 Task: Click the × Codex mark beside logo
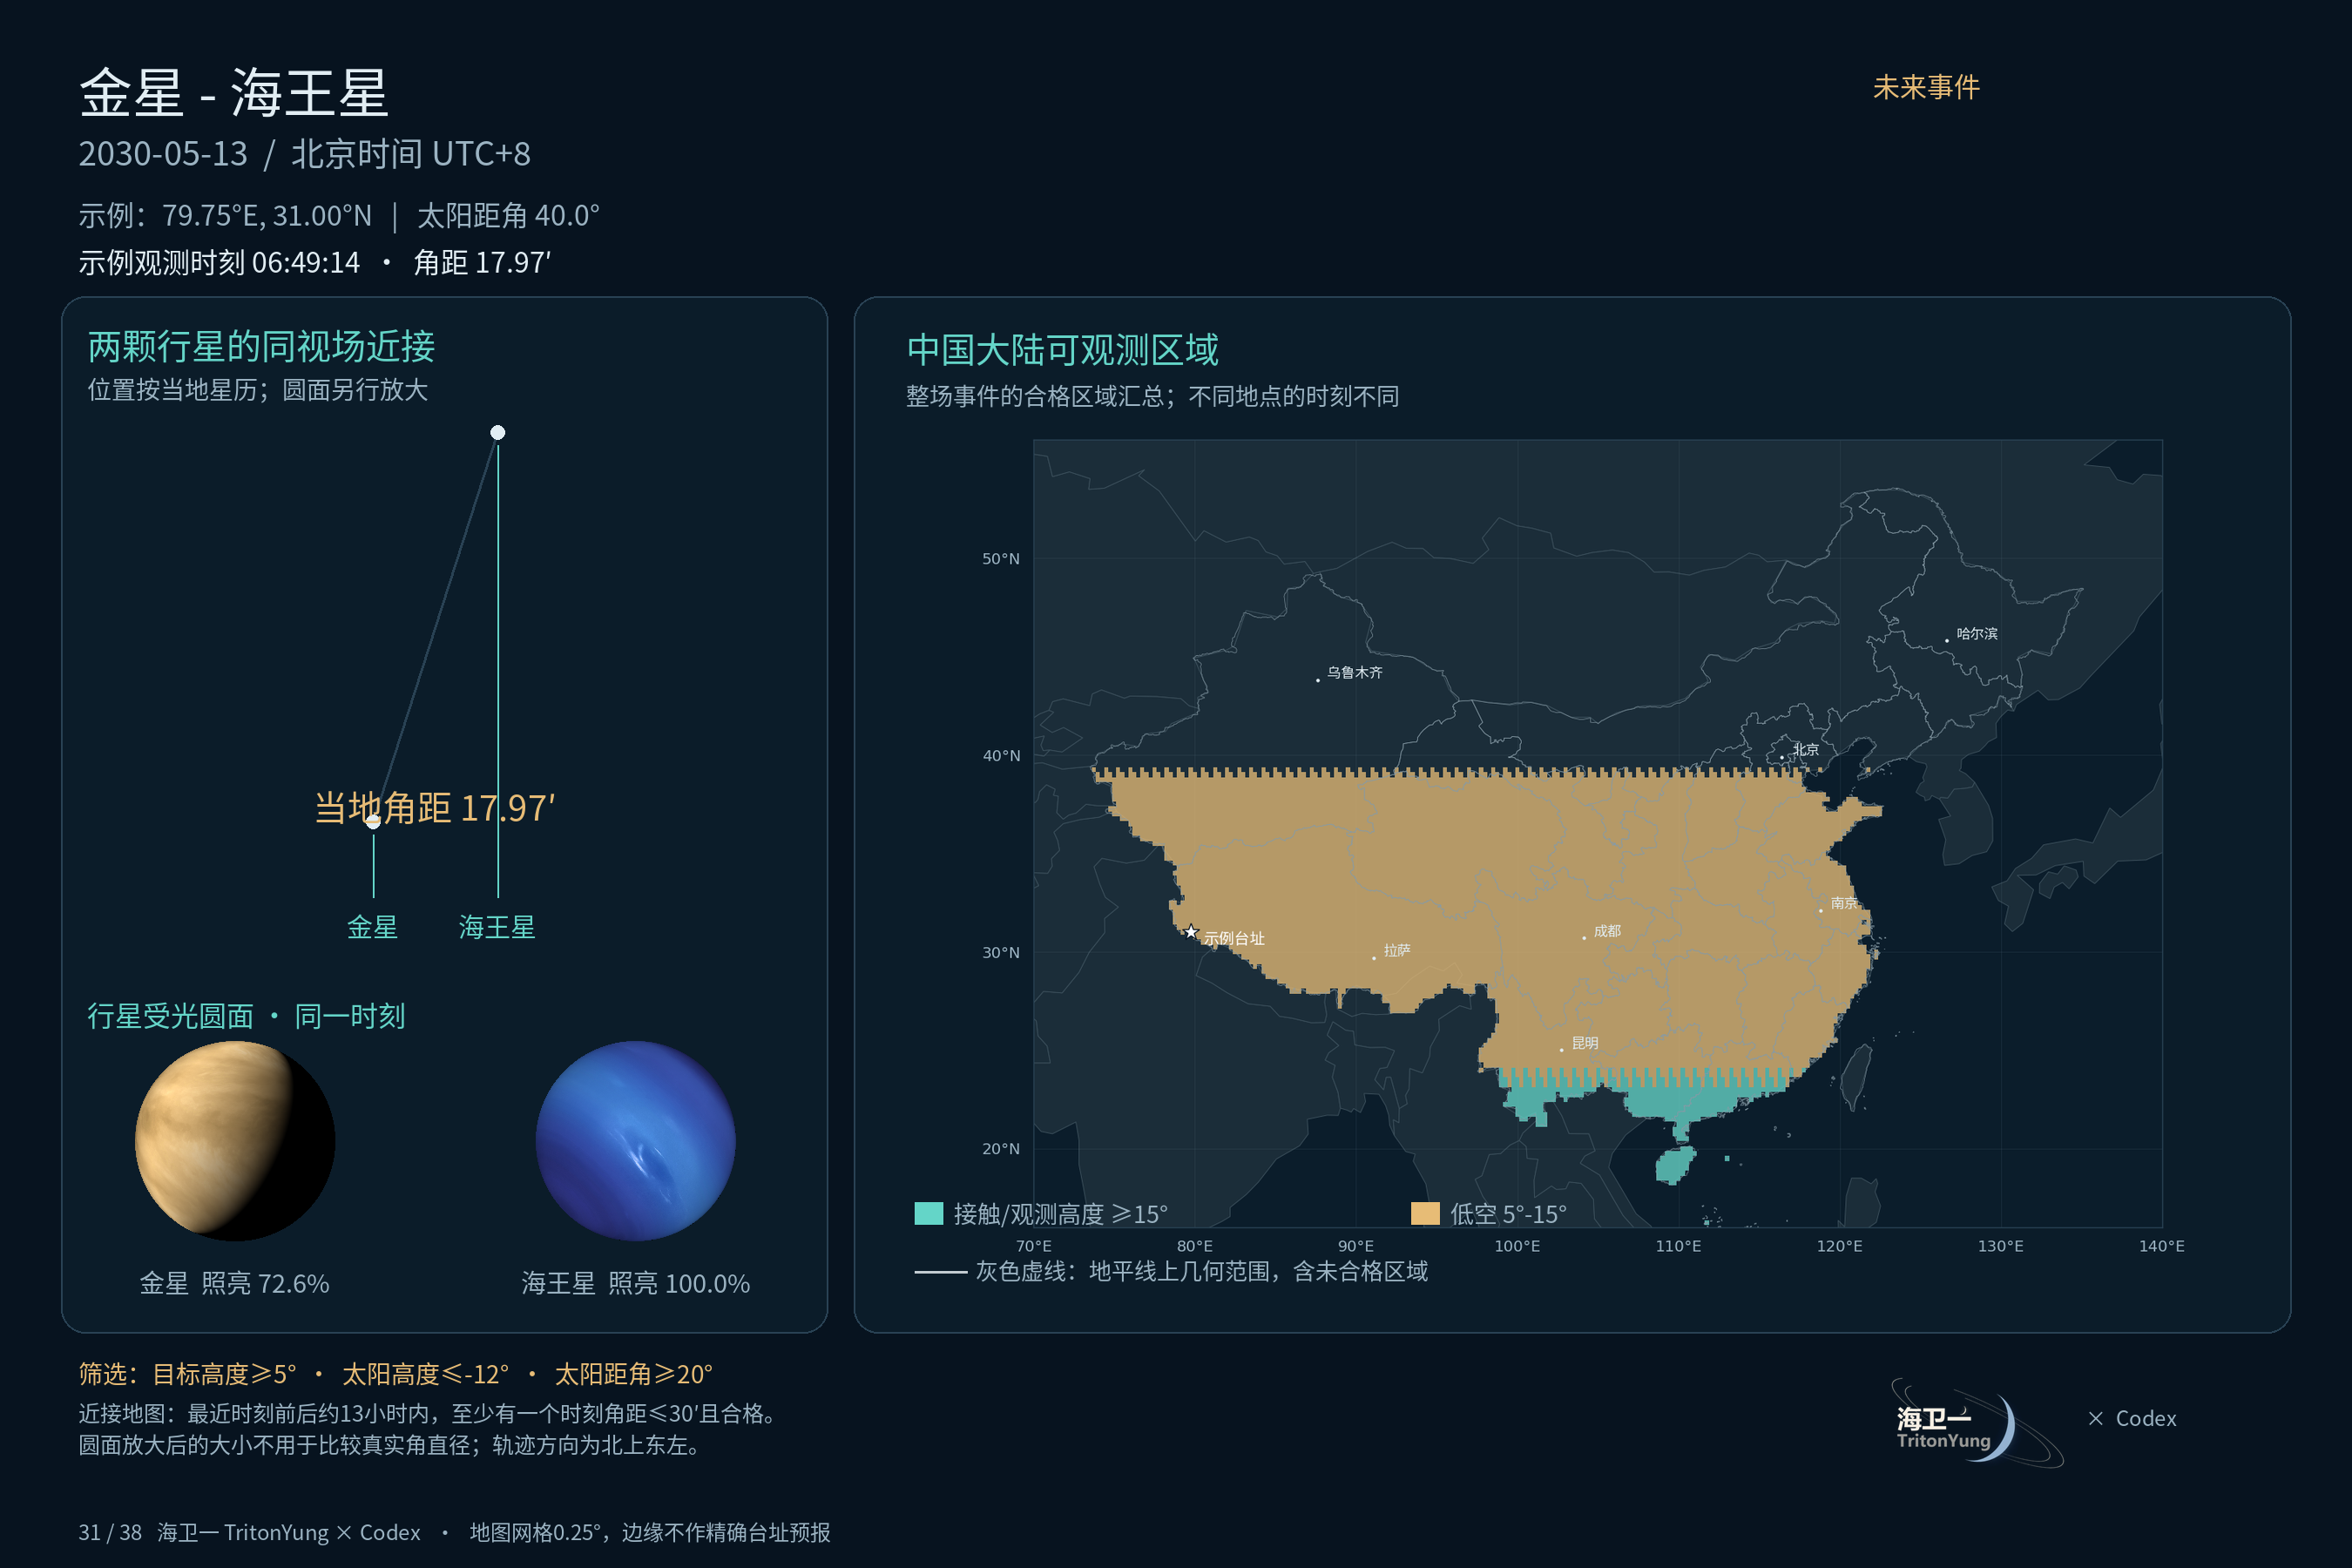pos(2132,1418)
